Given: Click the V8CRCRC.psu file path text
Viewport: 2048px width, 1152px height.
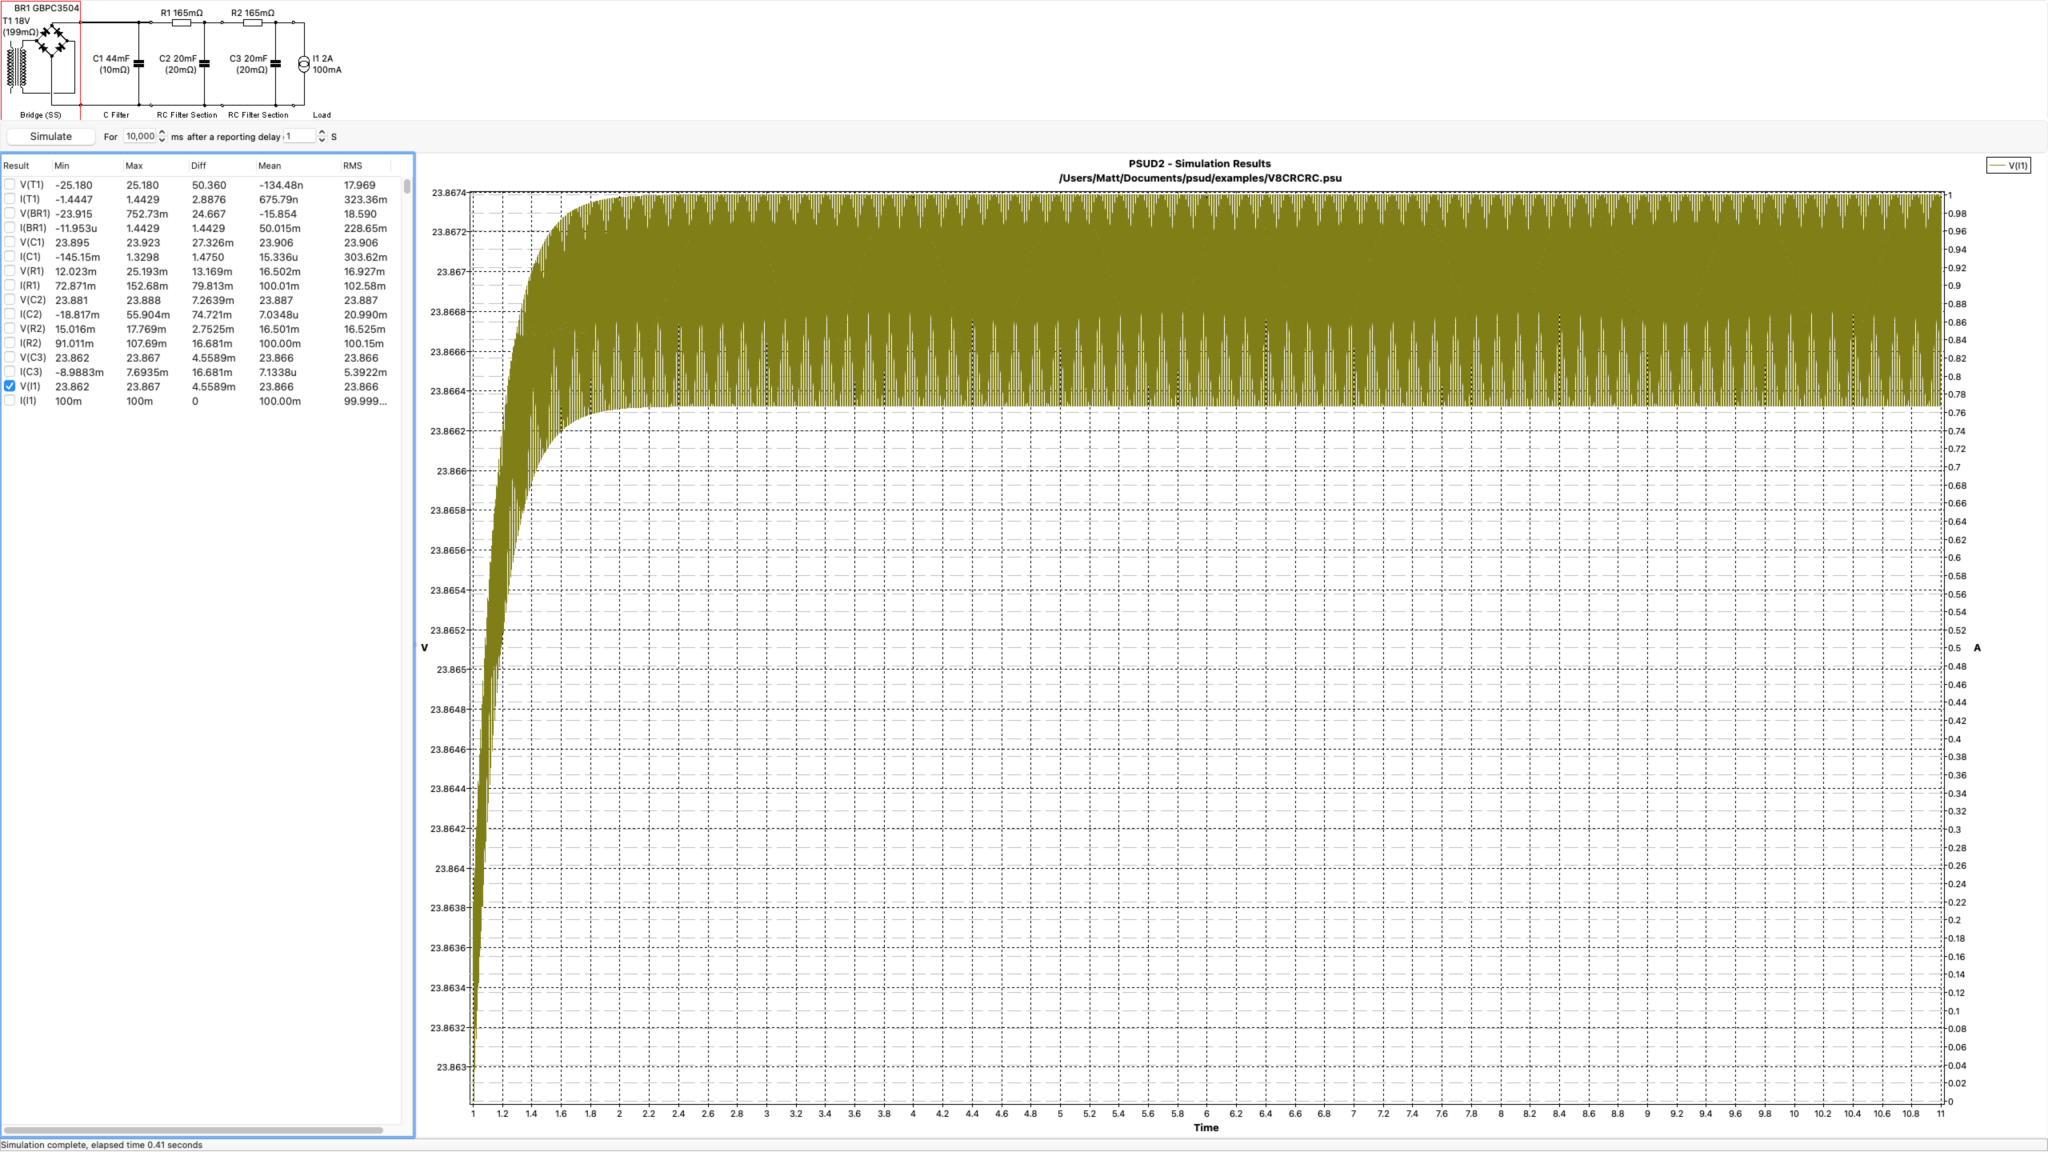Looking at the screenshot, I should (x=1200, y=178).
